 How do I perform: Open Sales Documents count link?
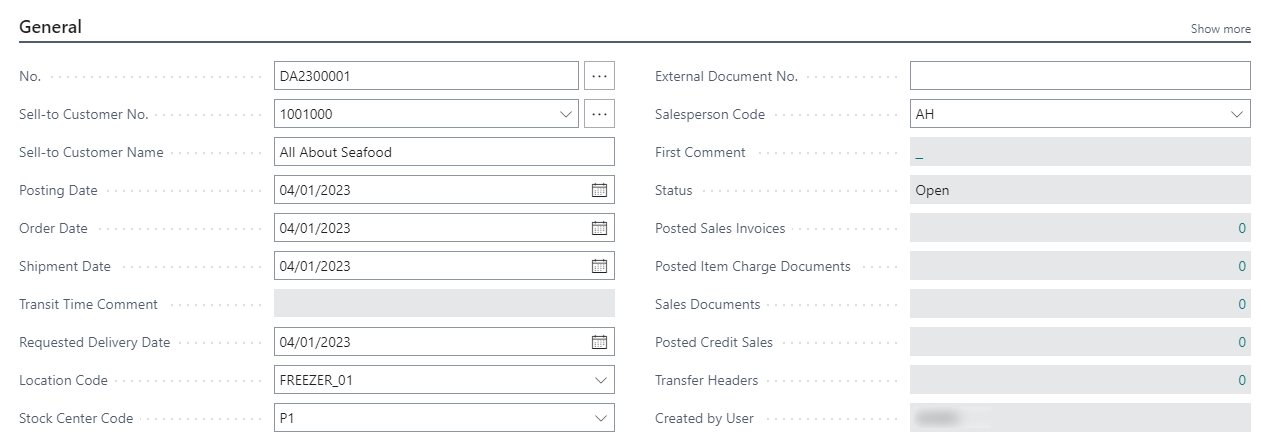[1242, 304]
